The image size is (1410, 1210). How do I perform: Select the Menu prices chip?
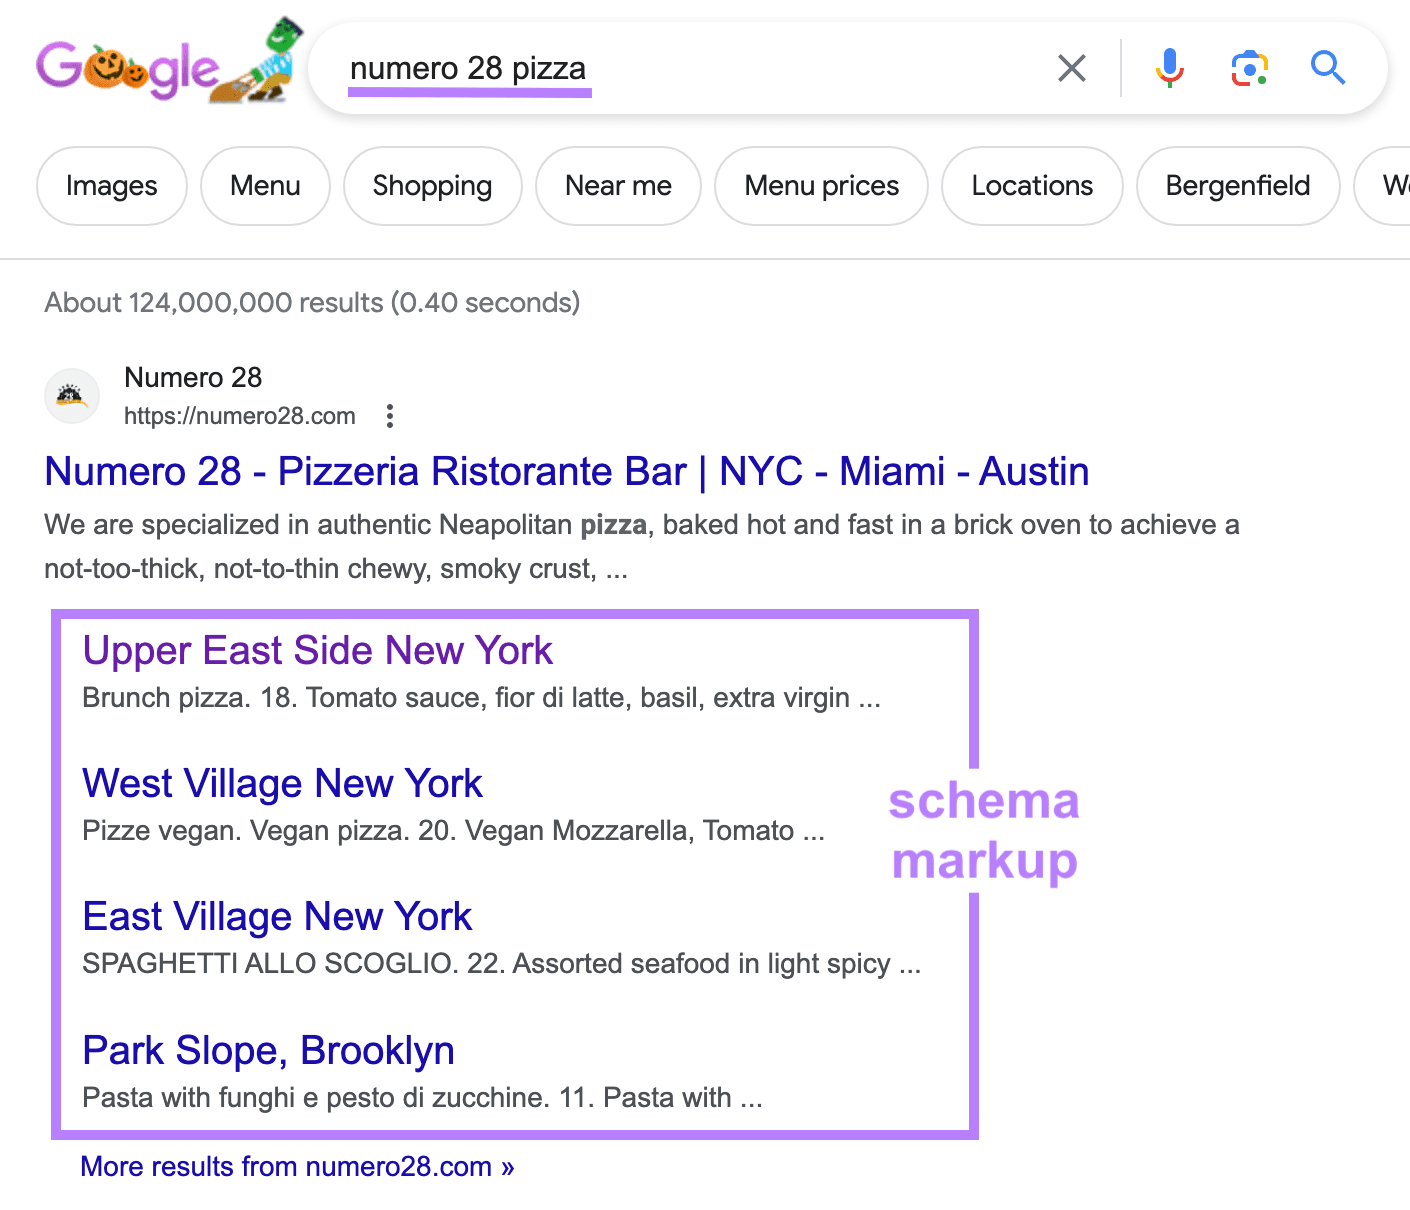[820, 186]
